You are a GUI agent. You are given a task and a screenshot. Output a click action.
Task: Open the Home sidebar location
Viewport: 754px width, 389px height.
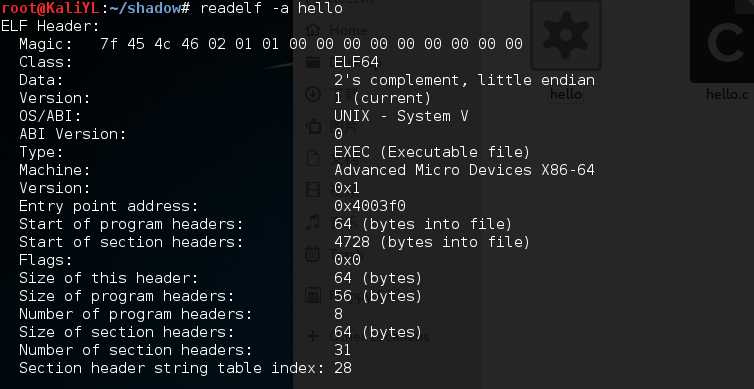pos(313,30)
